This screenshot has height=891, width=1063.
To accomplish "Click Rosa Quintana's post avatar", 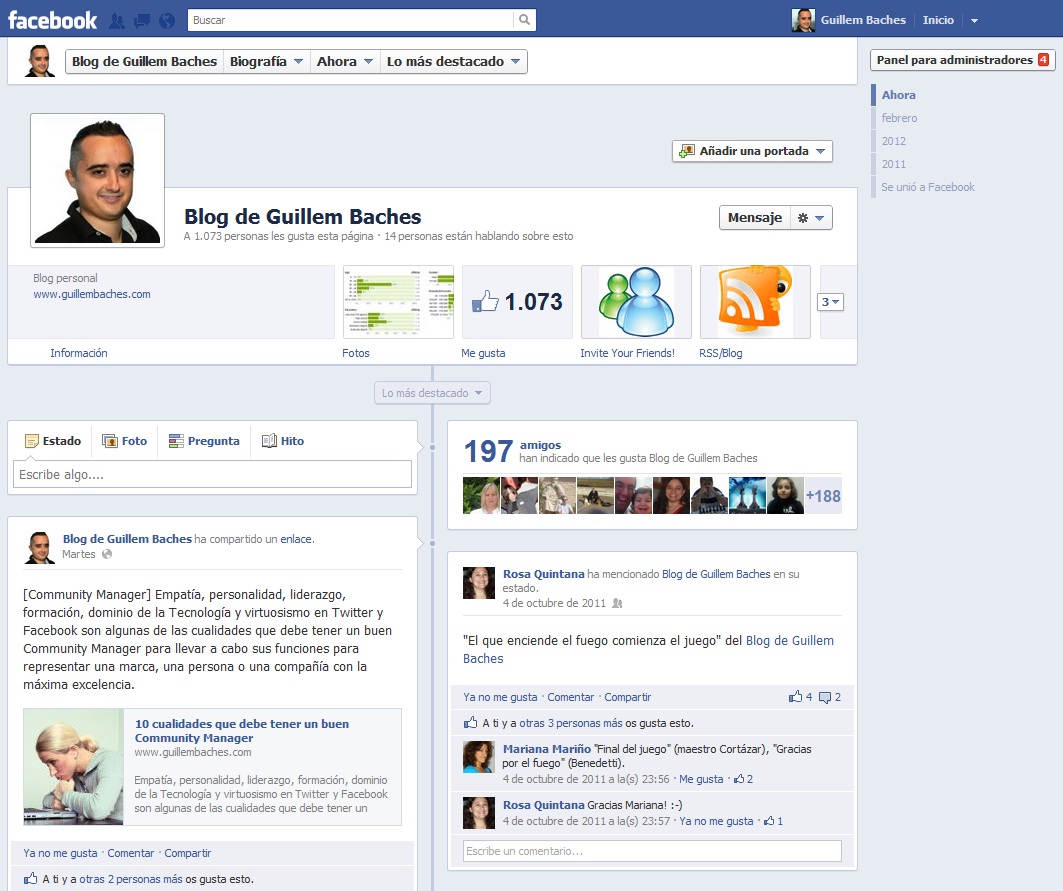I will coord(479,583).
